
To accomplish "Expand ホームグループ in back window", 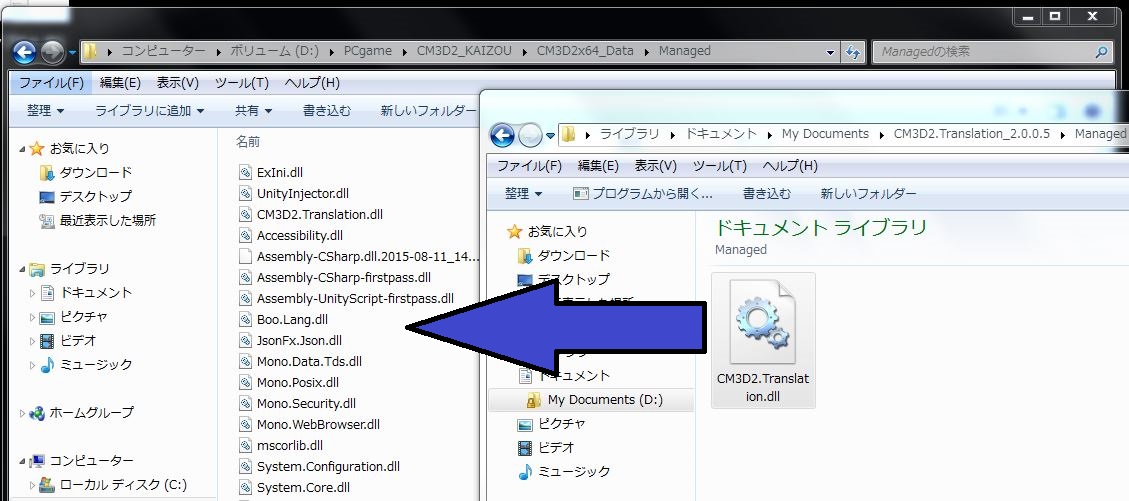I will [22, 413].
